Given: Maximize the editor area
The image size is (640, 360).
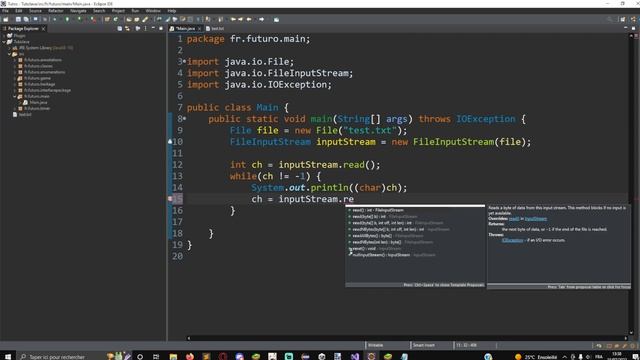Looking at the screenshot, I should coord(633,28).
